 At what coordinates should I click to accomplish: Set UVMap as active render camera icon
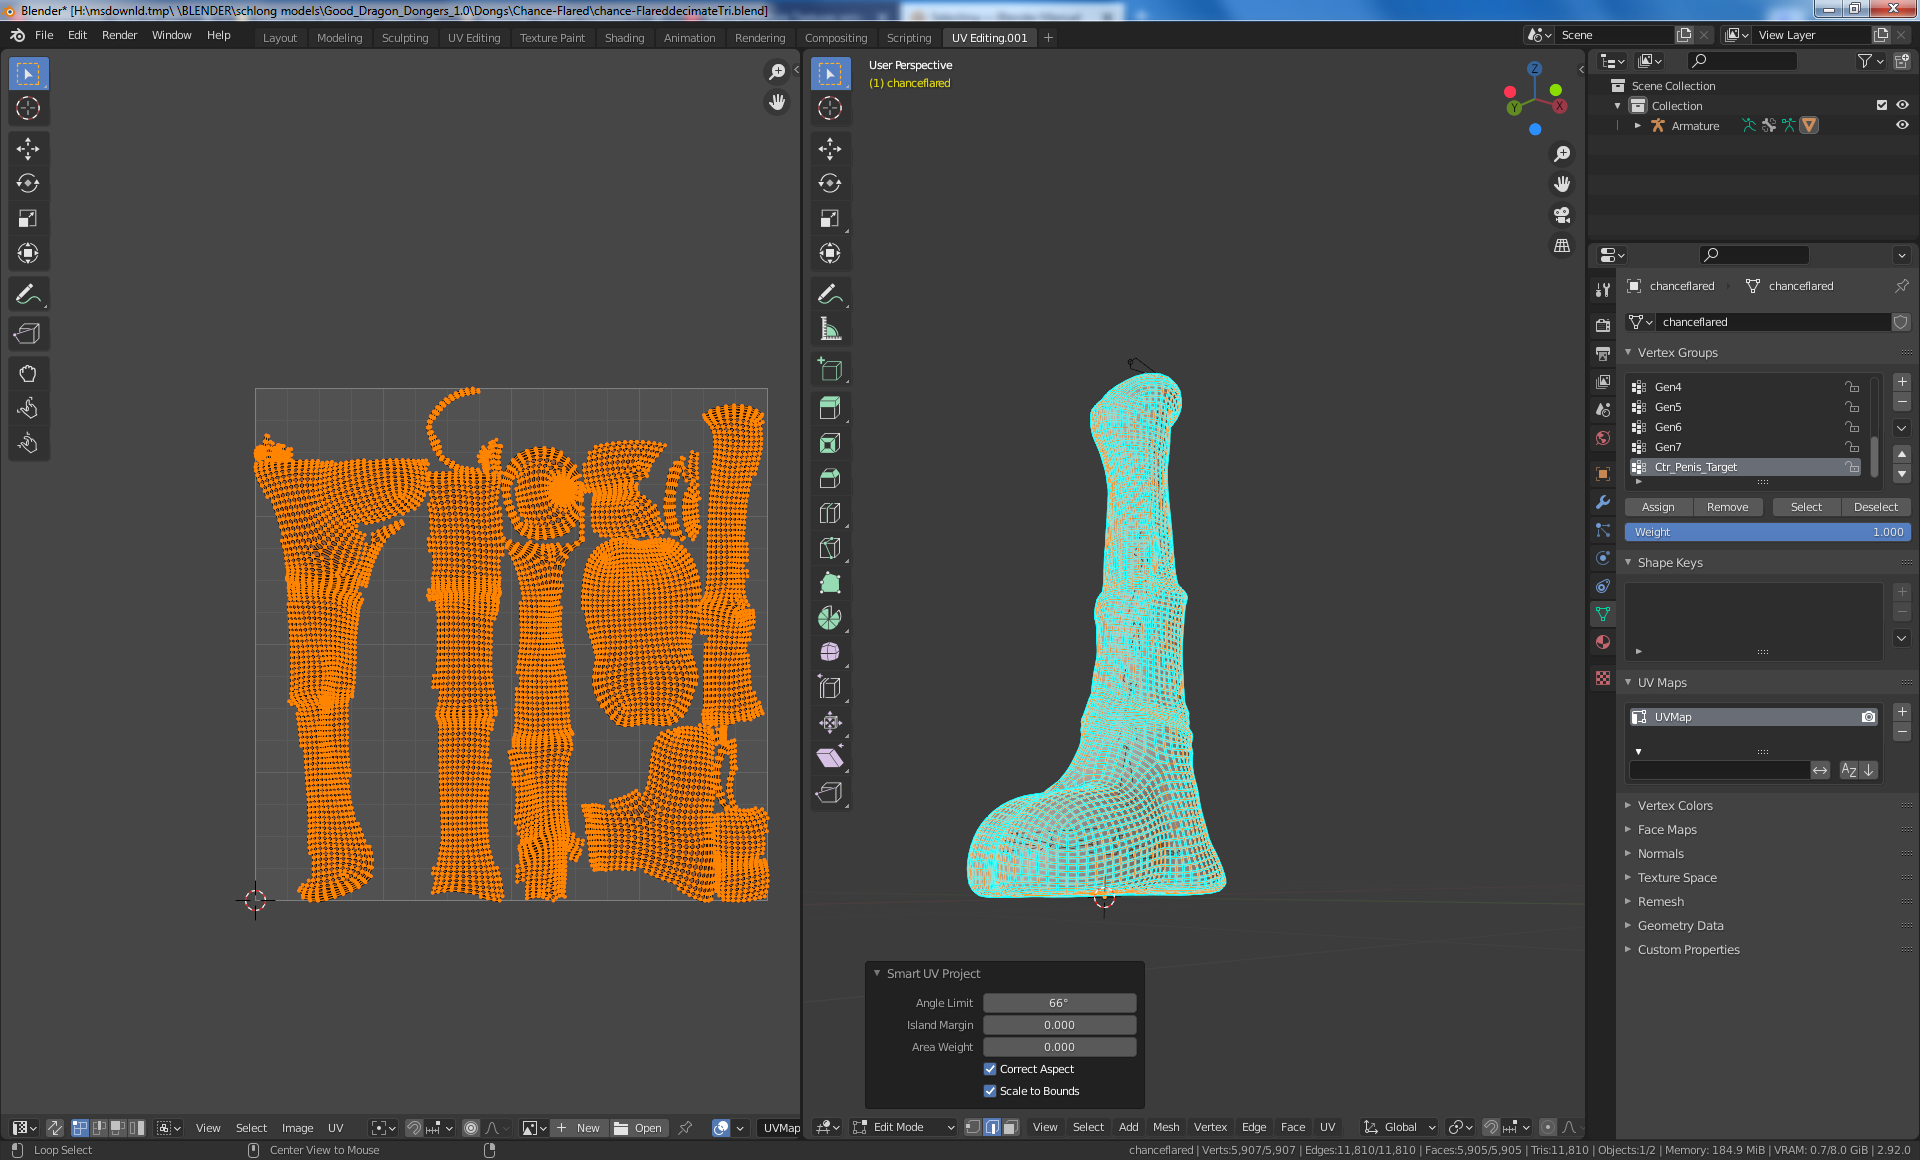tap(1868, 717)
